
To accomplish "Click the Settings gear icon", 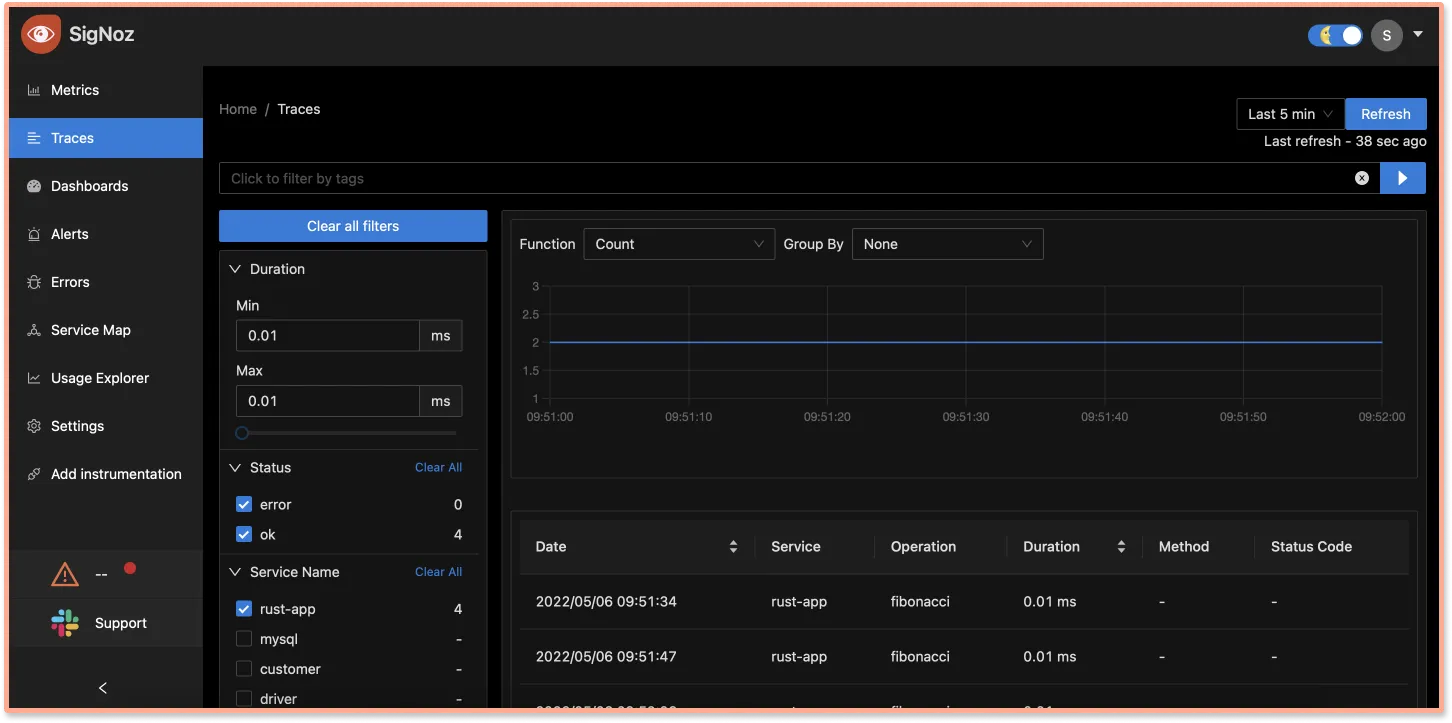I will pyautogui.click(x=34, y=426).
